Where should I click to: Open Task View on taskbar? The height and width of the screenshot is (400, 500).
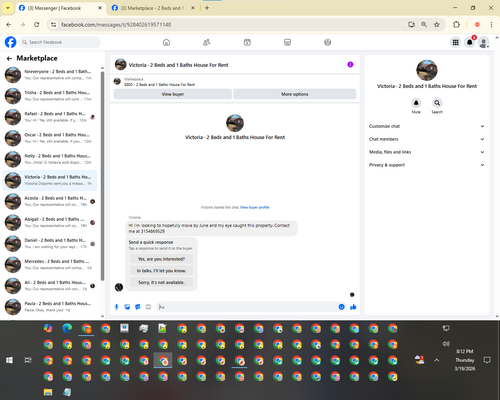tap(28, 360)
